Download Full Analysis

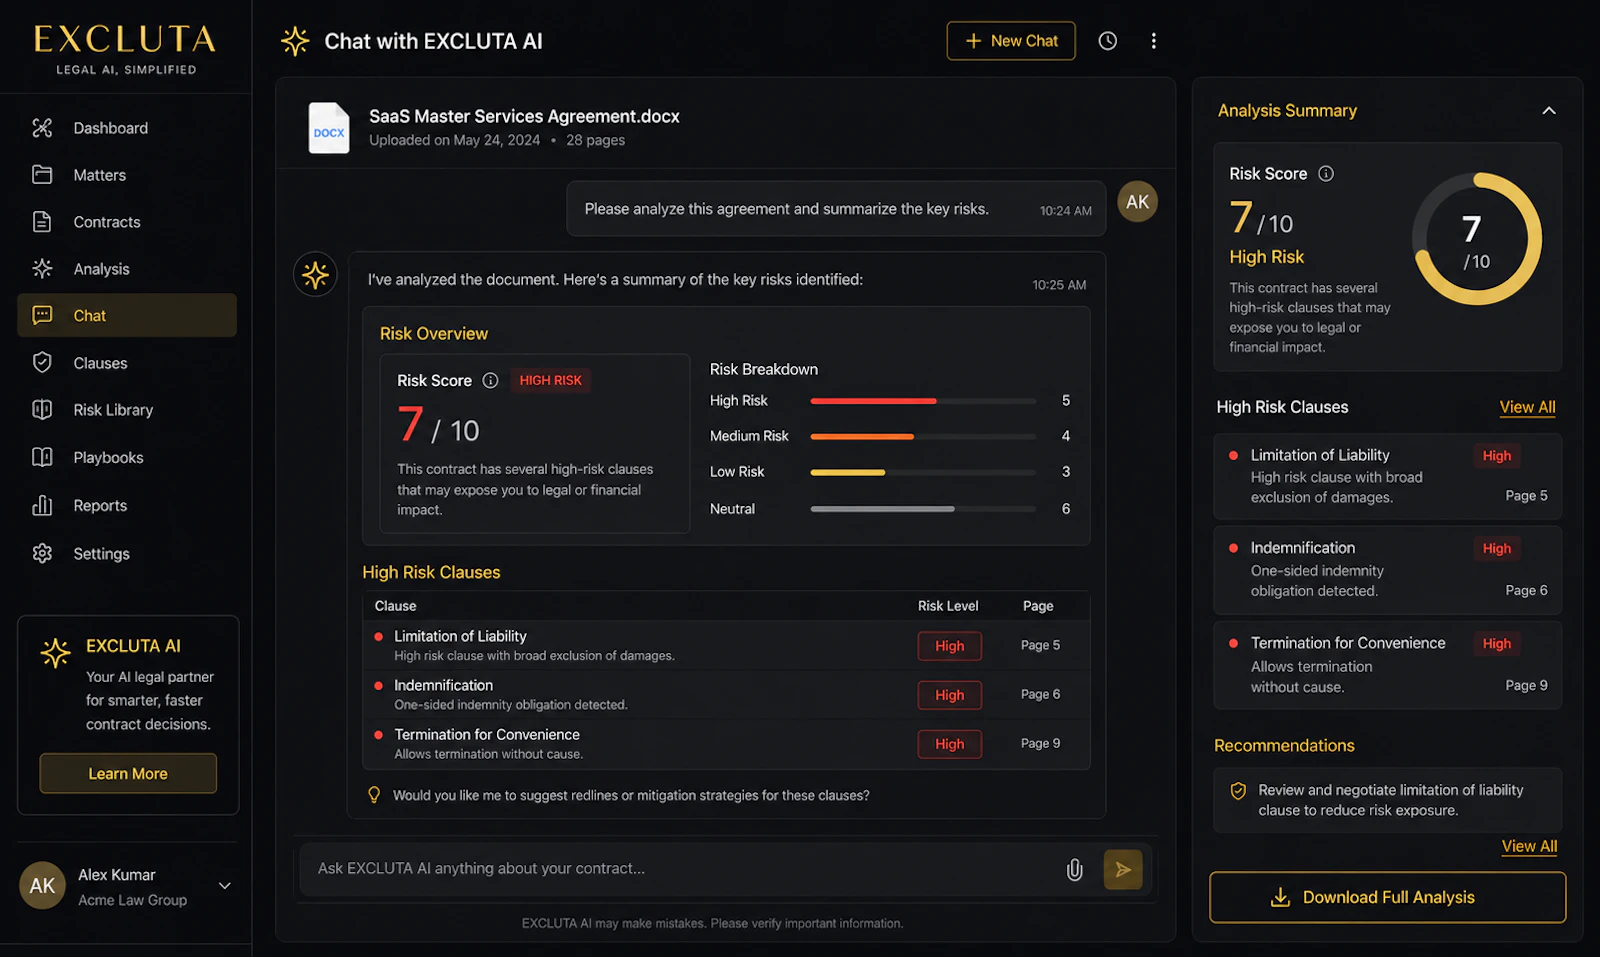pos(1388,897)
